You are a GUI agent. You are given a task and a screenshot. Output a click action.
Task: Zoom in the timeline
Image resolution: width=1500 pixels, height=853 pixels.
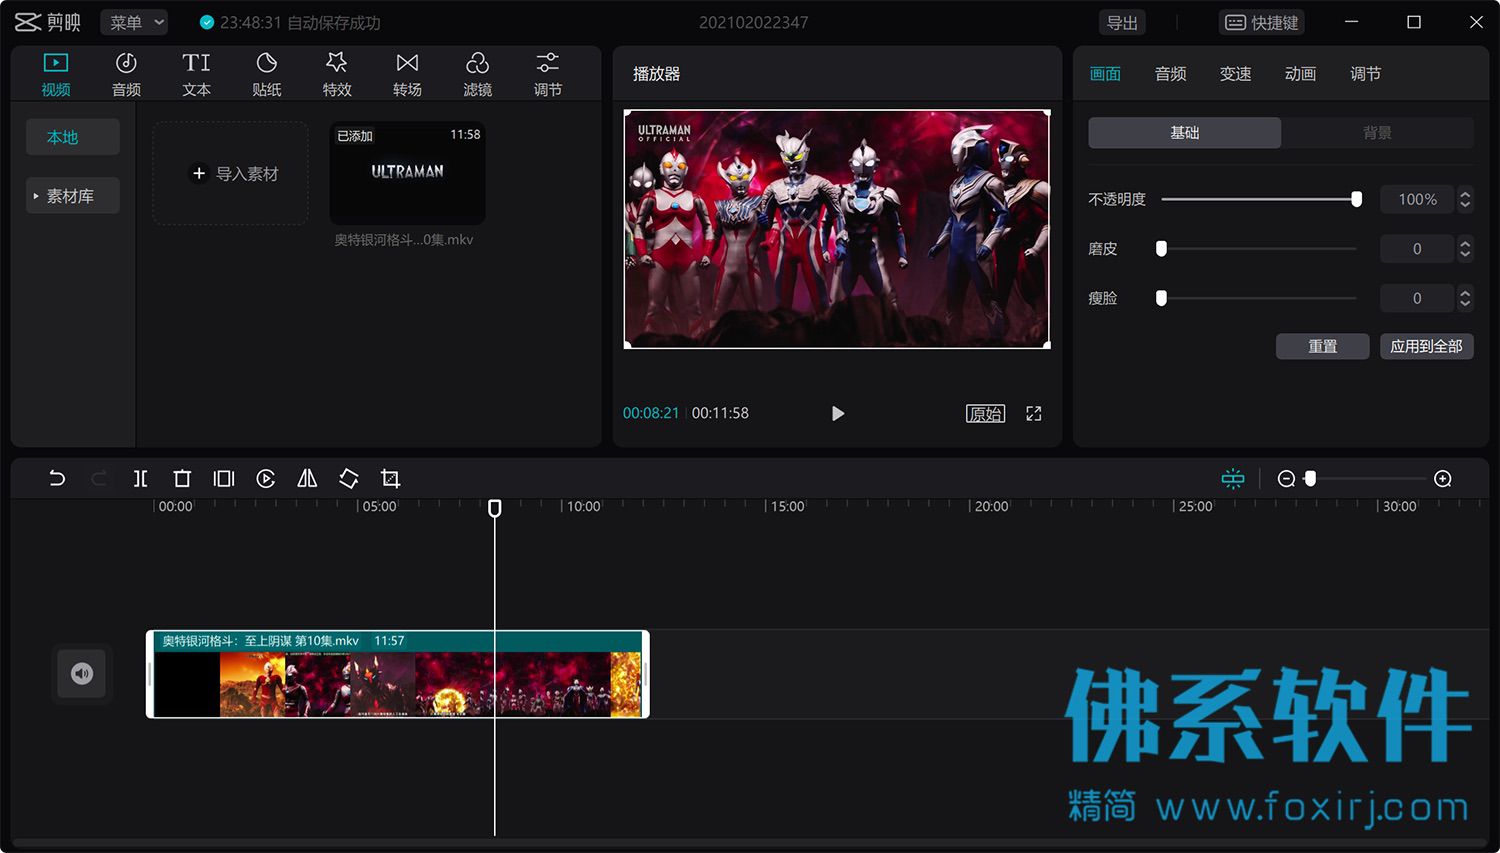pyautogui.click(x=1443, y=479)
